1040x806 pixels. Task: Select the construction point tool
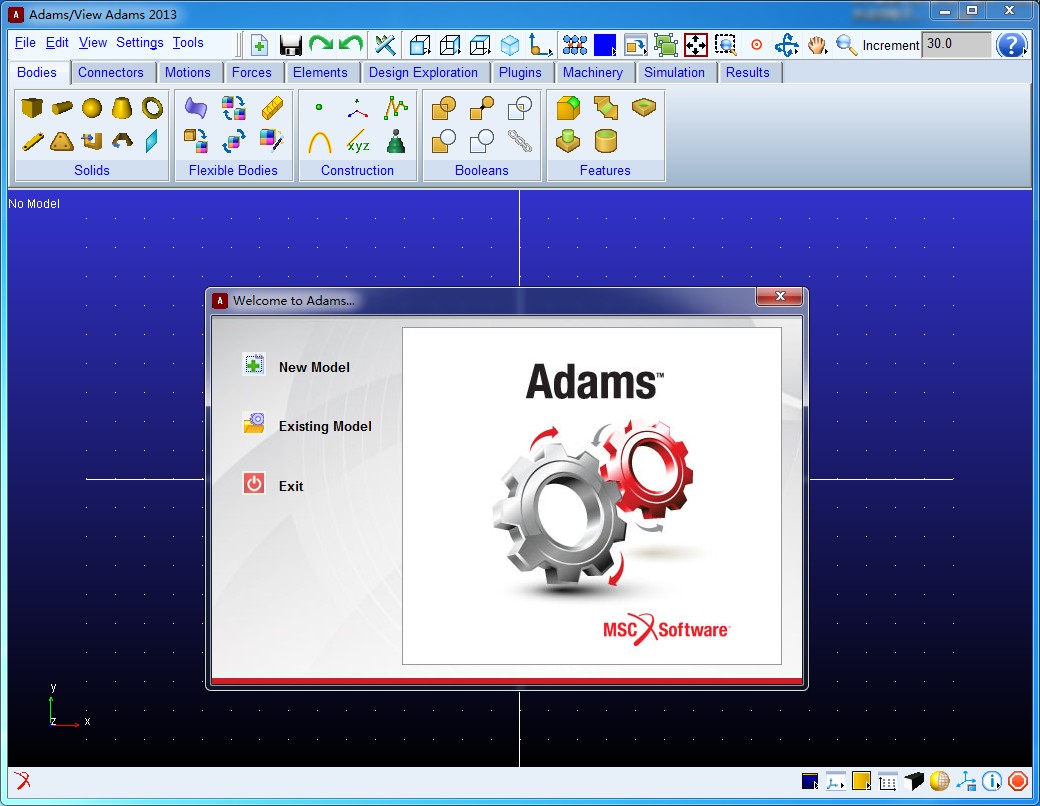coord(319,107)
